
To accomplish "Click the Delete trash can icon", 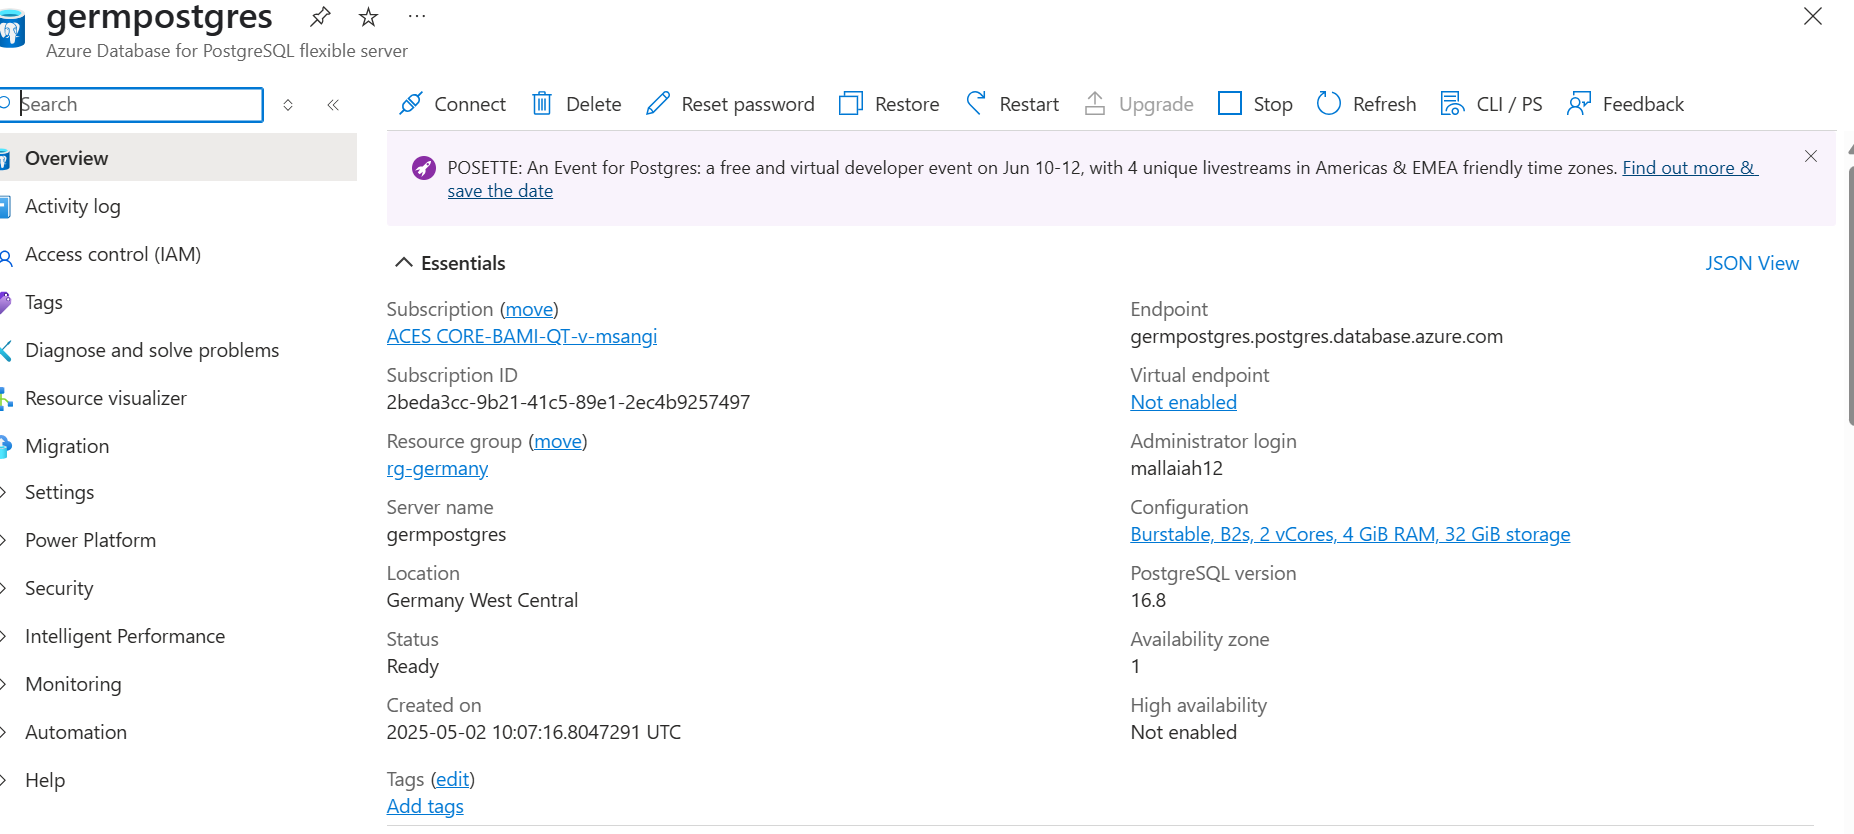I will tap(542, 103).
